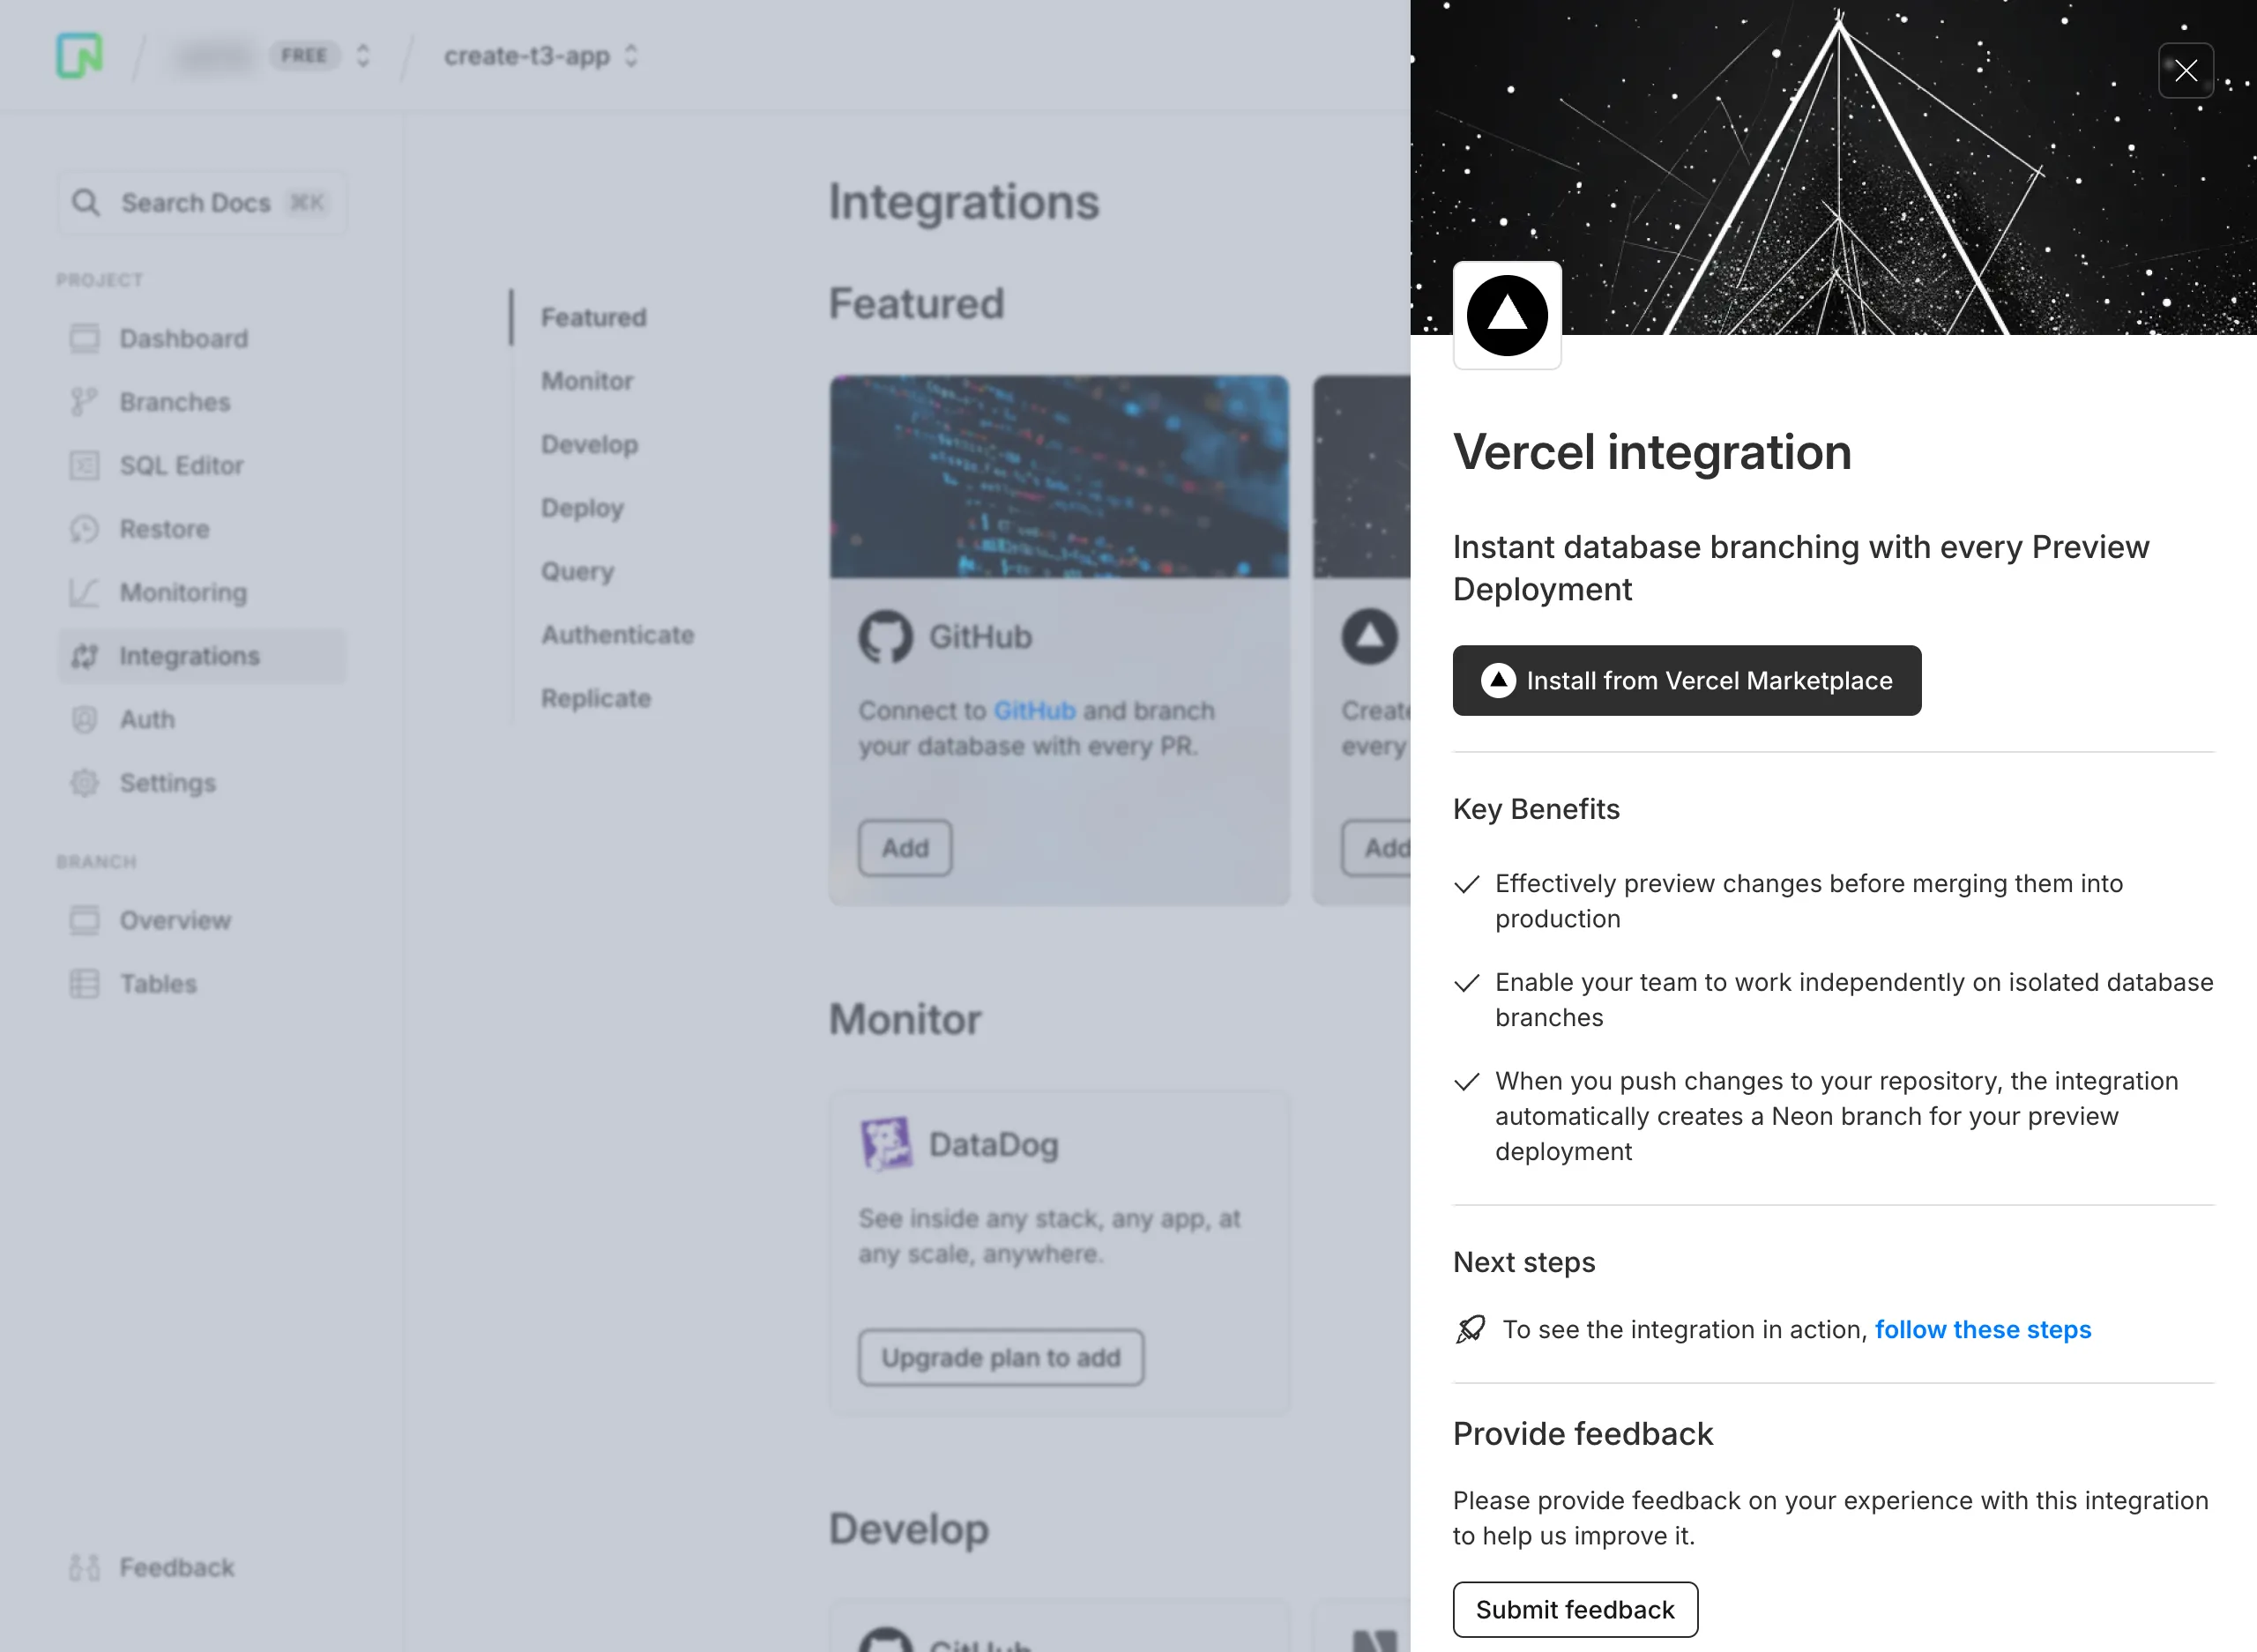Click the Vercel logo tile in panel
The width and height of the screenshot is (2257, 1652).
tap(1506, 315)
